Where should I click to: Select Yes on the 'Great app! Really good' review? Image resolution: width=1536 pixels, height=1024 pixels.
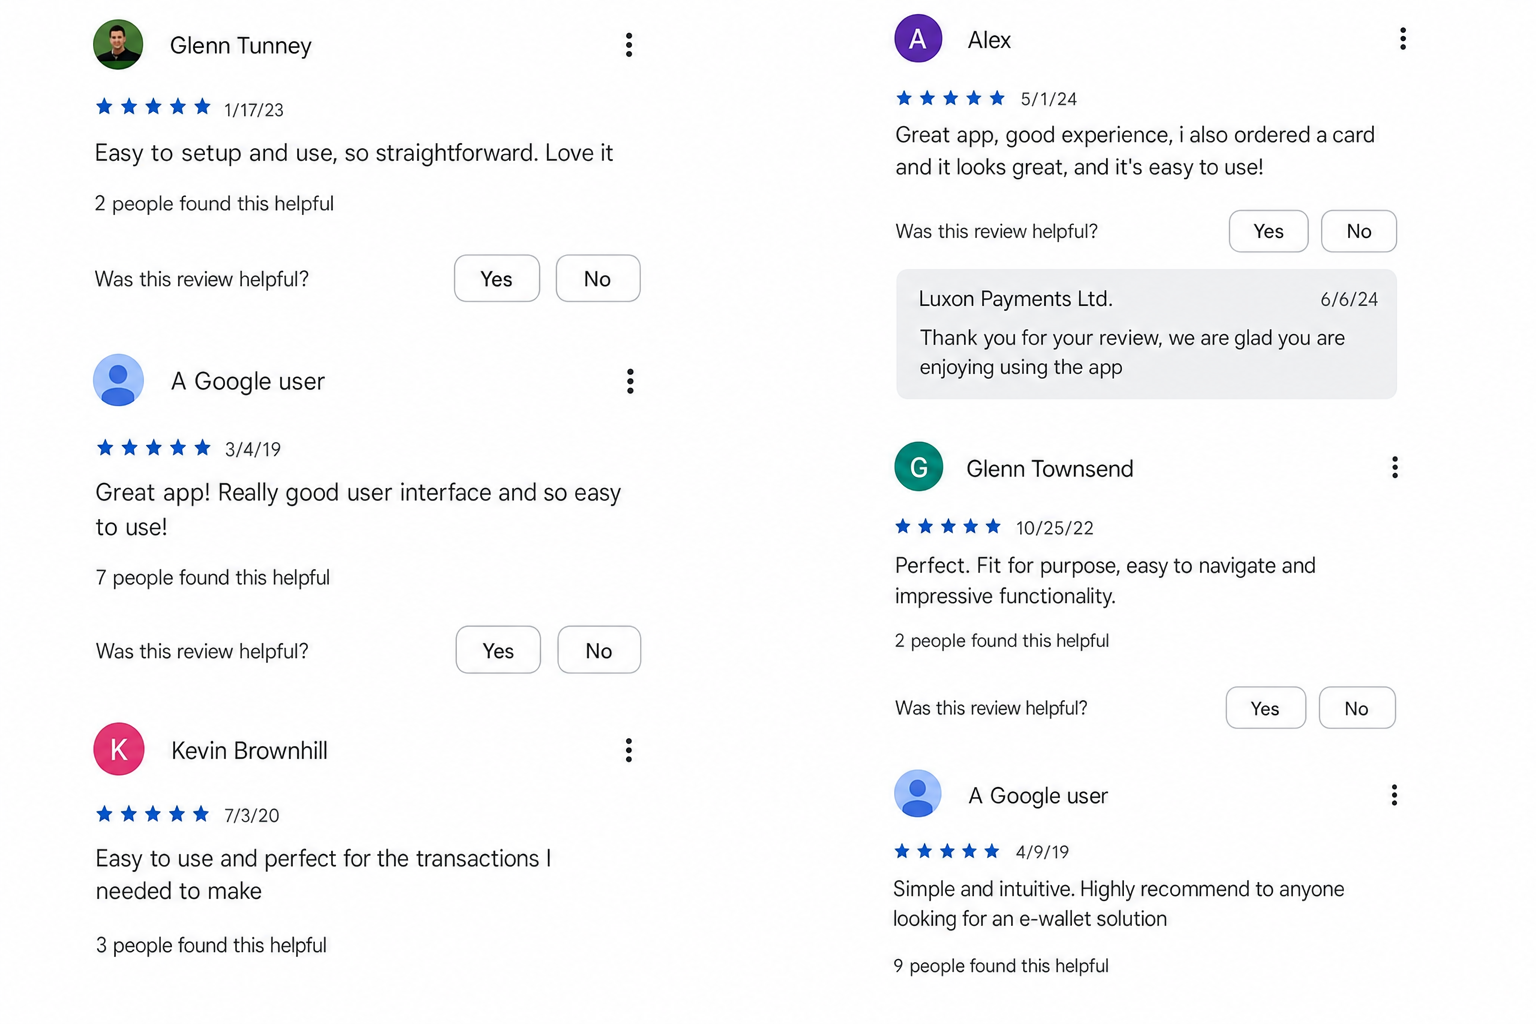(x=498, y=650)
